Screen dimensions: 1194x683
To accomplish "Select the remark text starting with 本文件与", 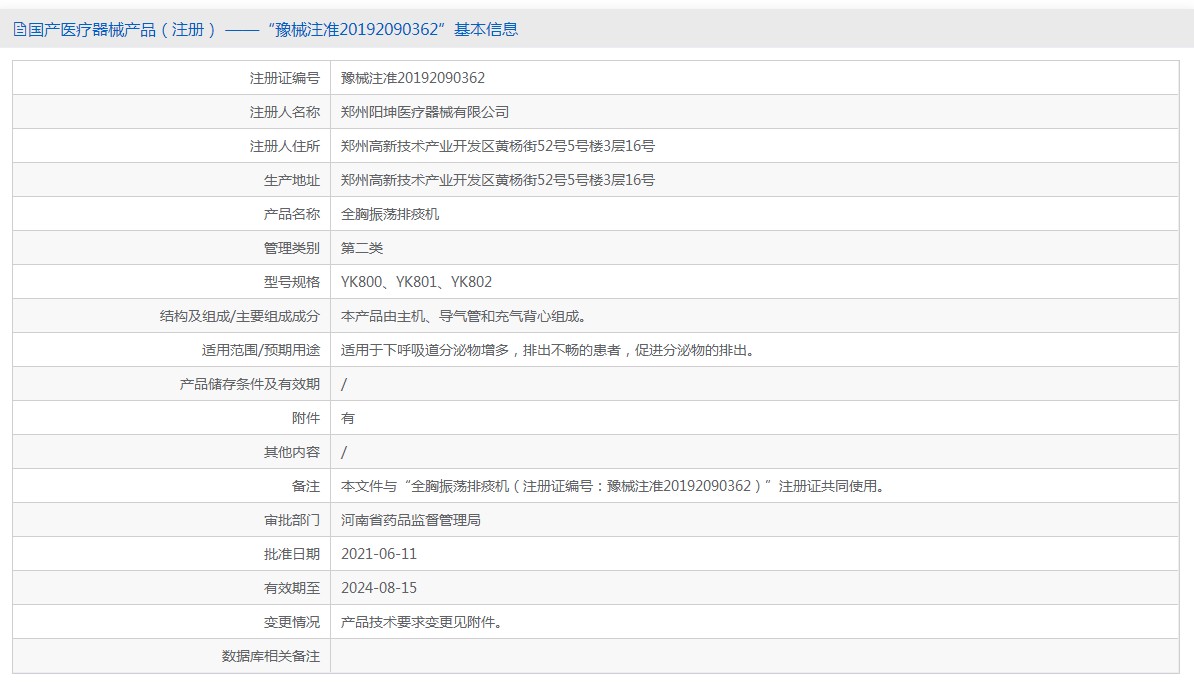I will tap(613, 486).
